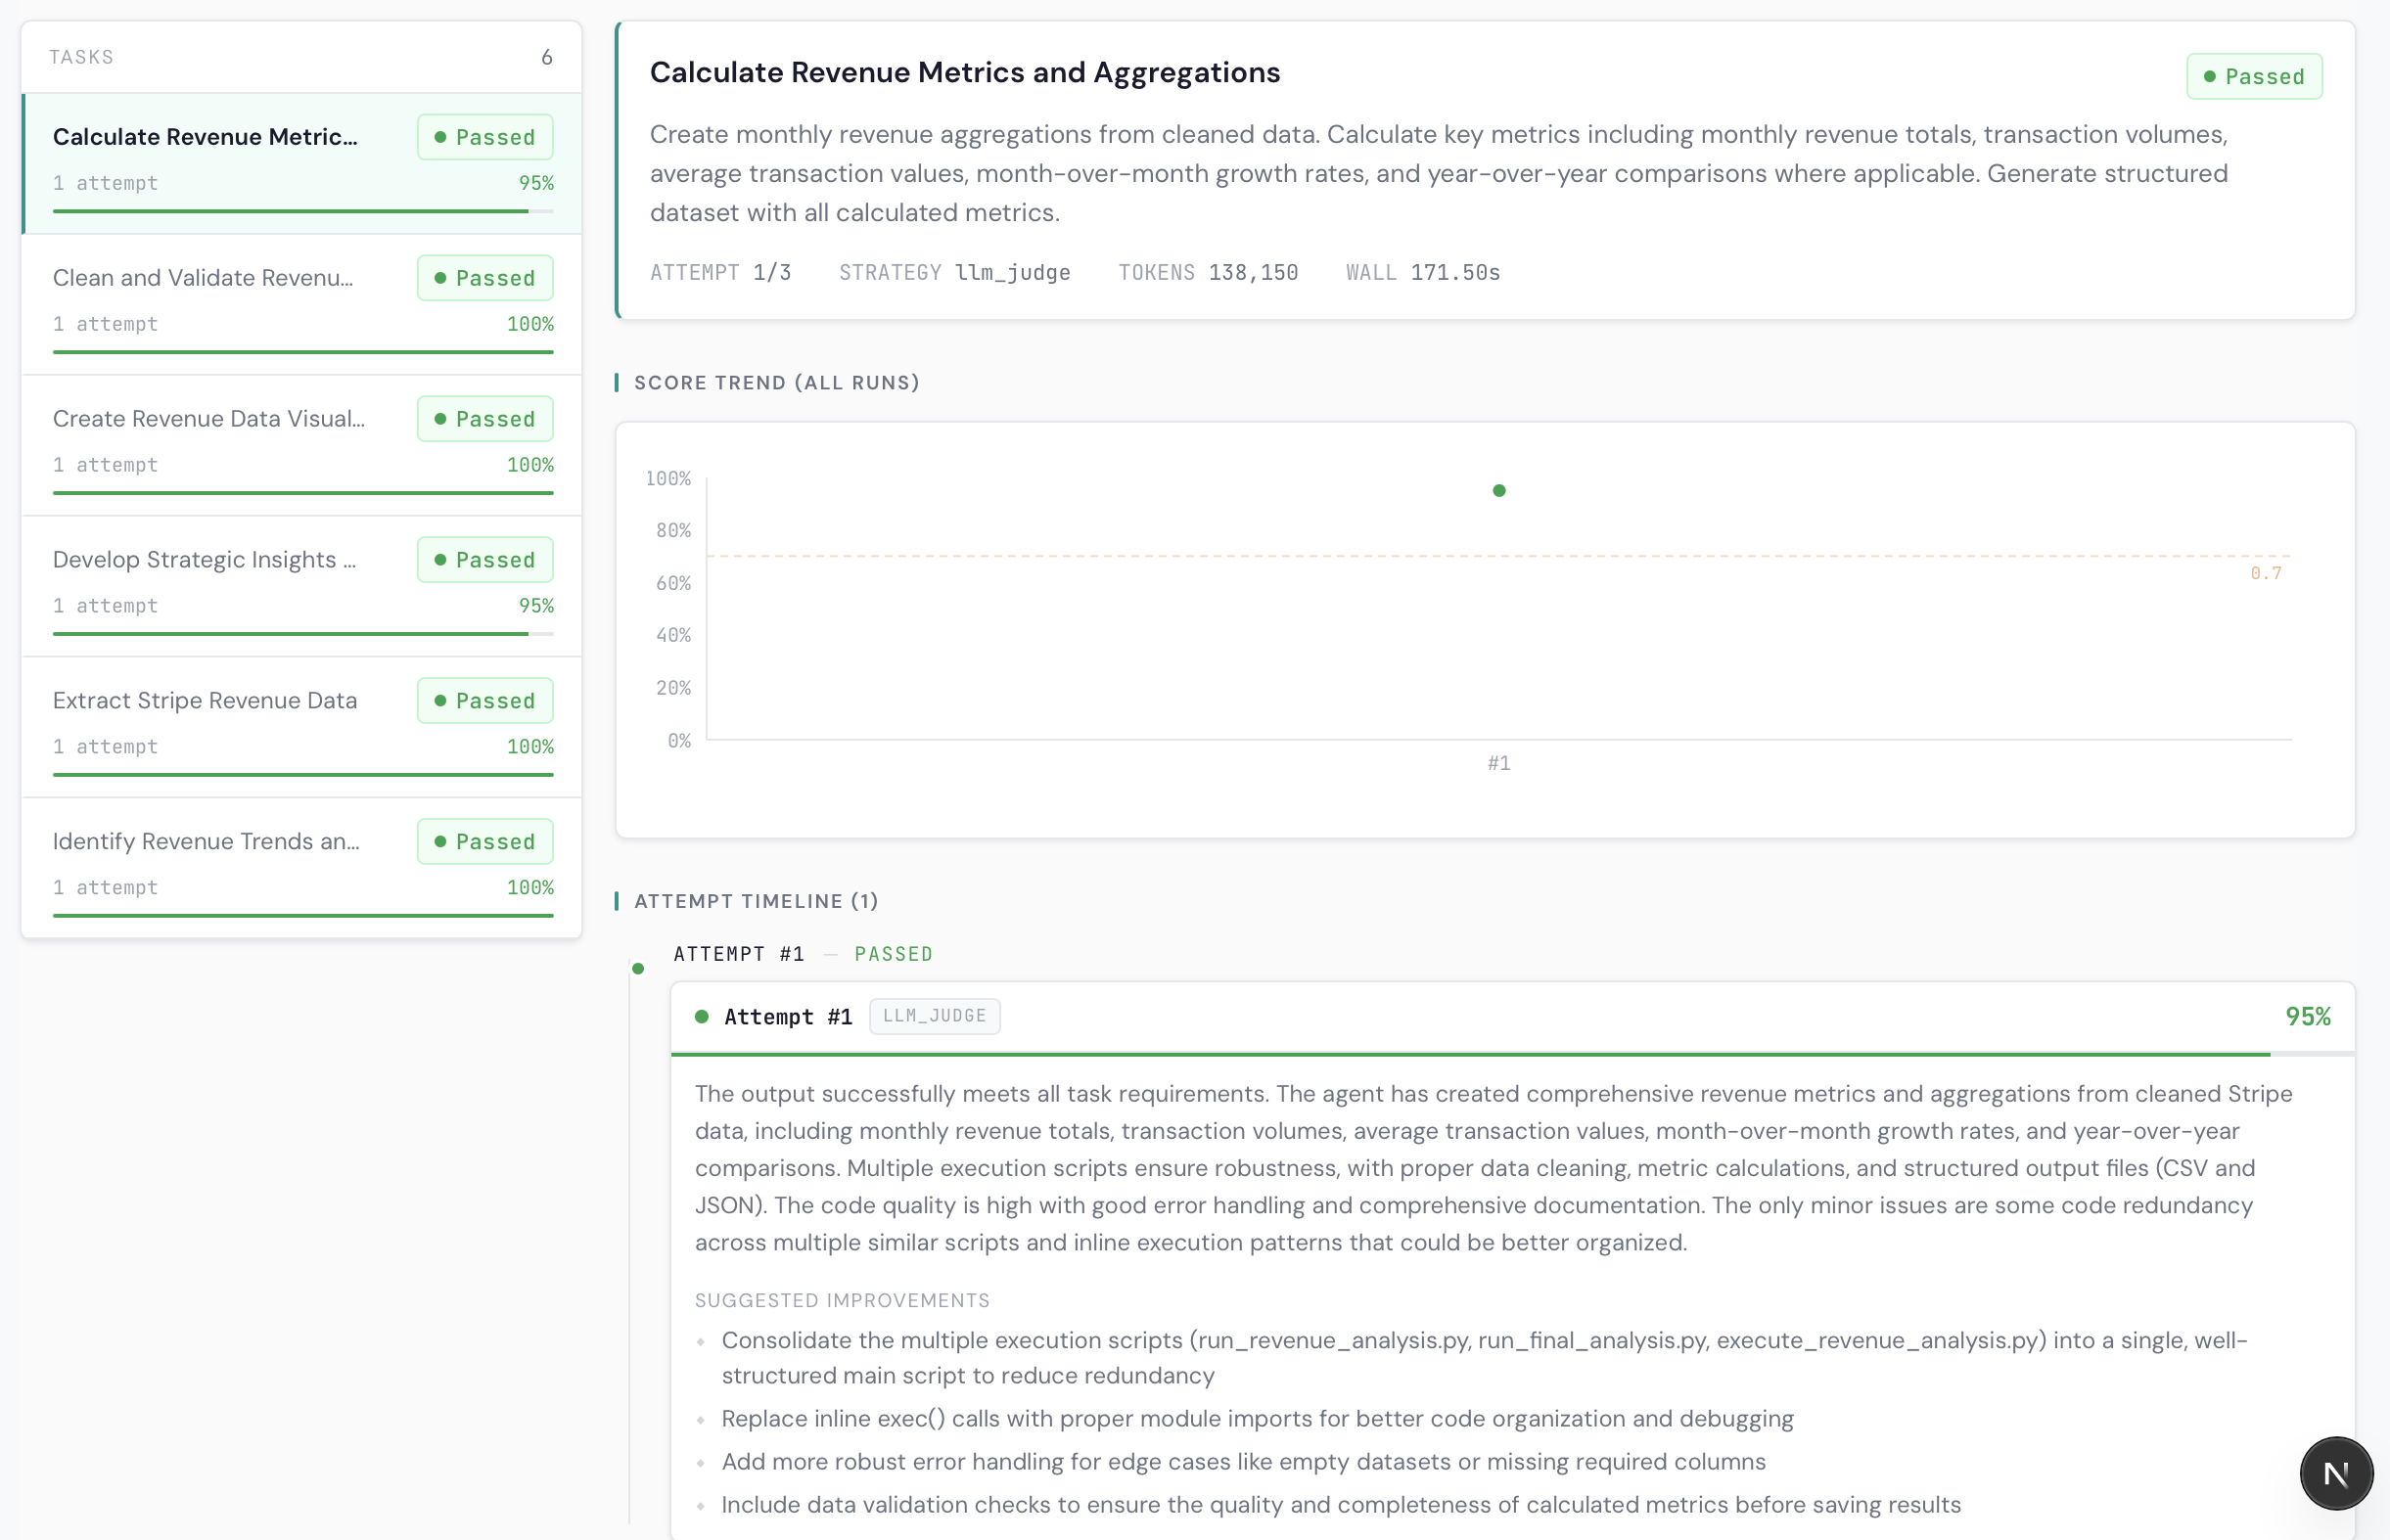Click Passed badge on Create Revenue Data Visual task
Image resolution: width=2390 pixels, height=1540 pixels.
(x=485, y=419)
